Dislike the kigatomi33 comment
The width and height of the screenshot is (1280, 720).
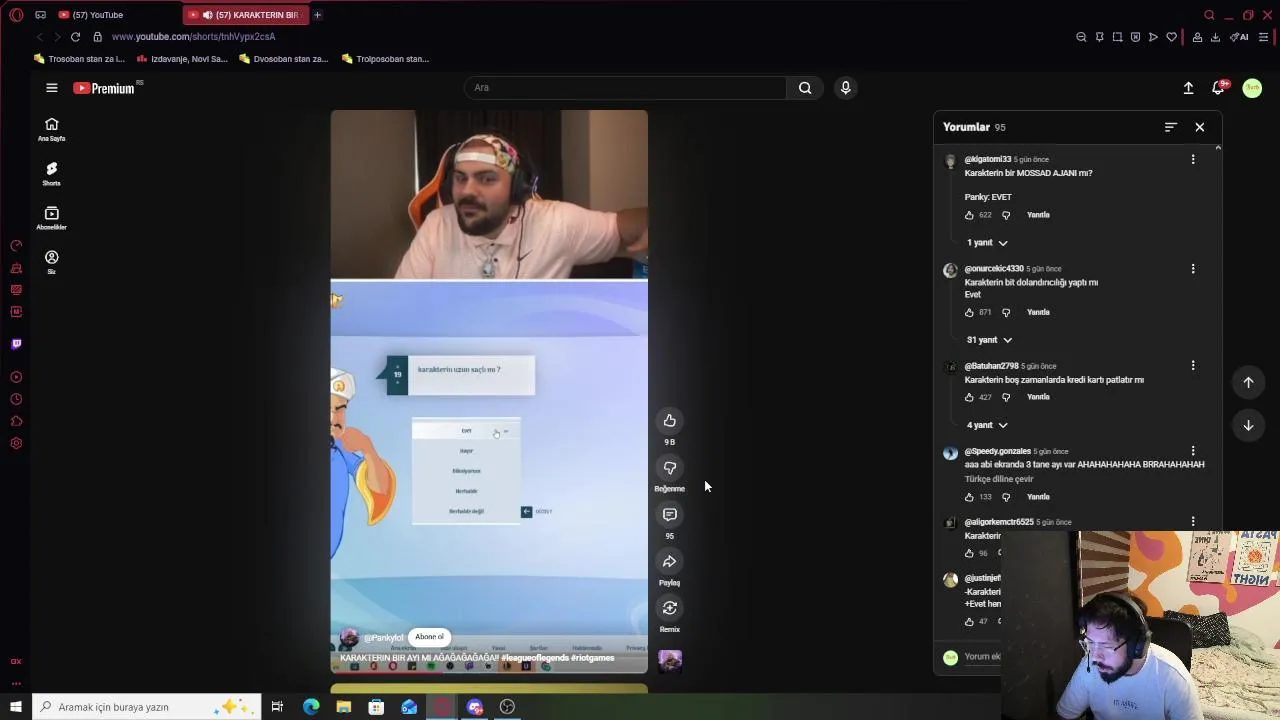coord(1006,215)
